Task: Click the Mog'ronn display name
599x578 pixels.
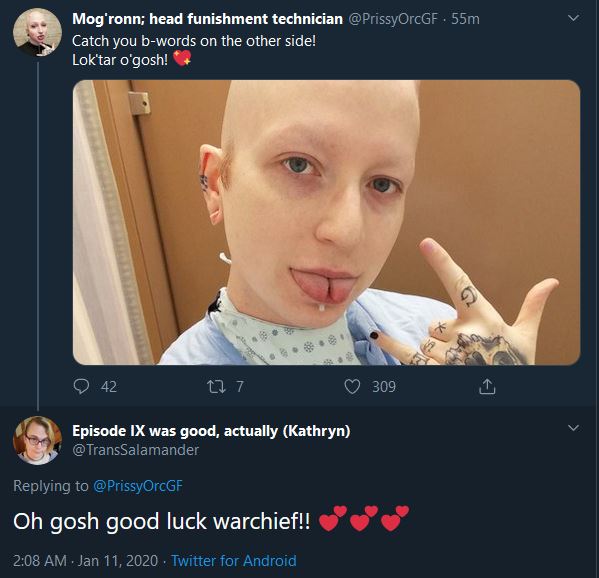Action: [207, 19]
